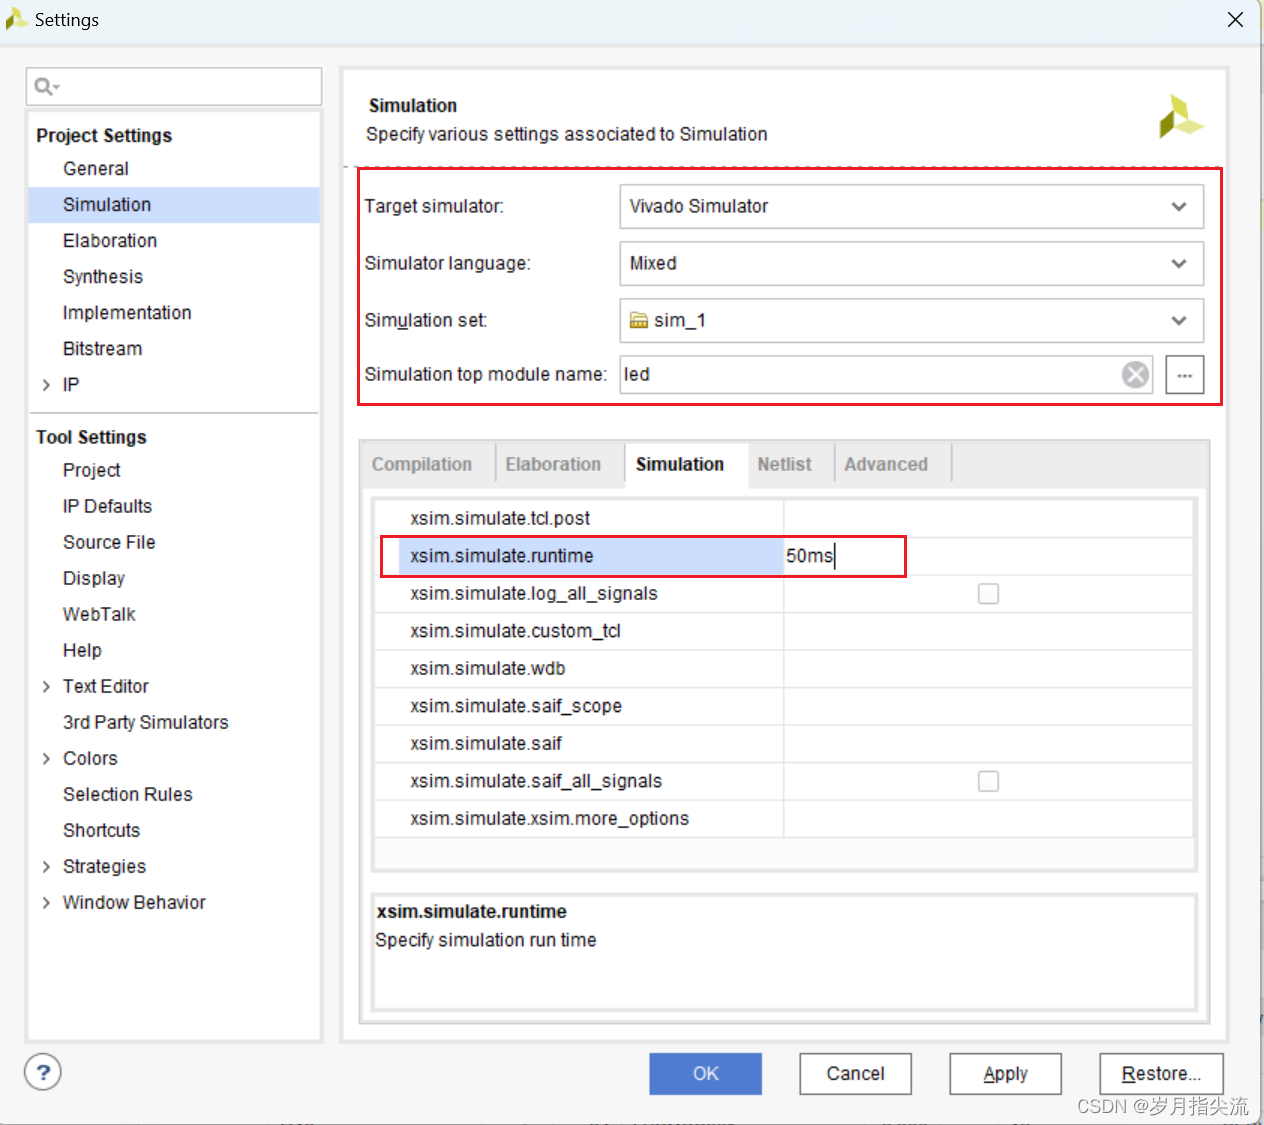This screenshot has width=1264, height=1125.
Task: Click the search magnifier icon
Action: pyautogui.click(x=46, y=87)
